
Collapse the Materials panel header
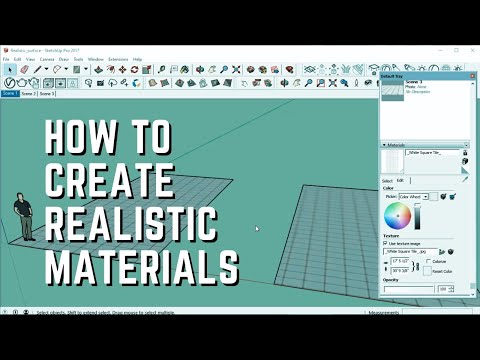click(x=425, y=145)
